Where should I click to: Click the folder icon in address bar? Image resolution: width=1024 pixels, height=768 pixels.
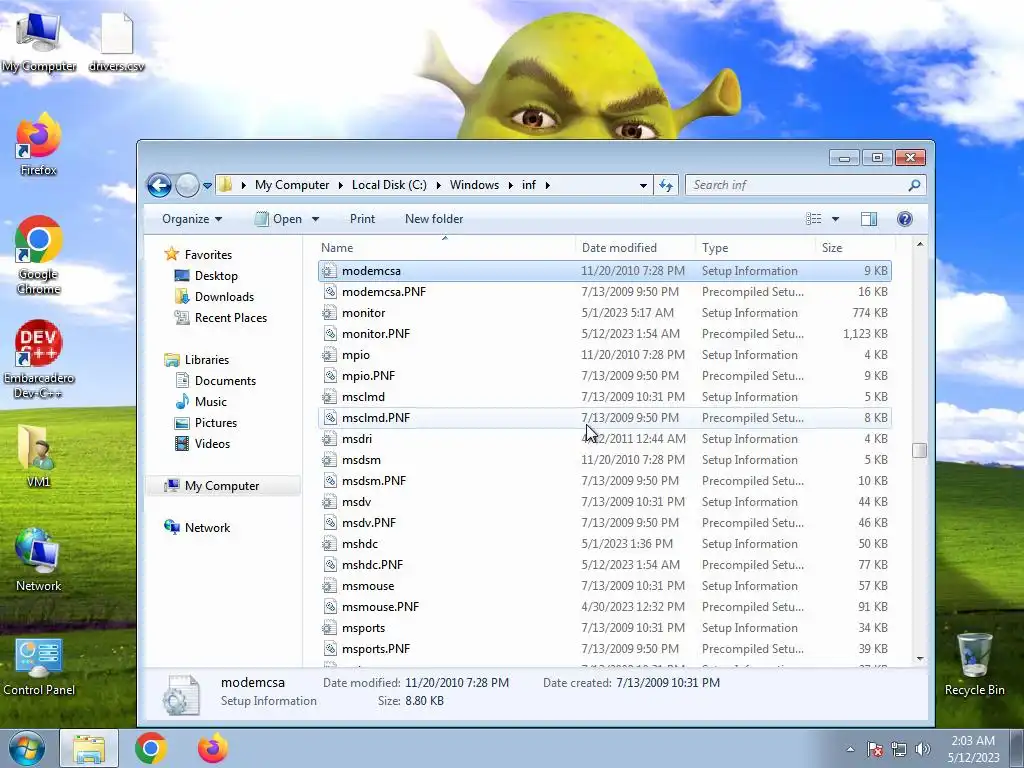225,185
